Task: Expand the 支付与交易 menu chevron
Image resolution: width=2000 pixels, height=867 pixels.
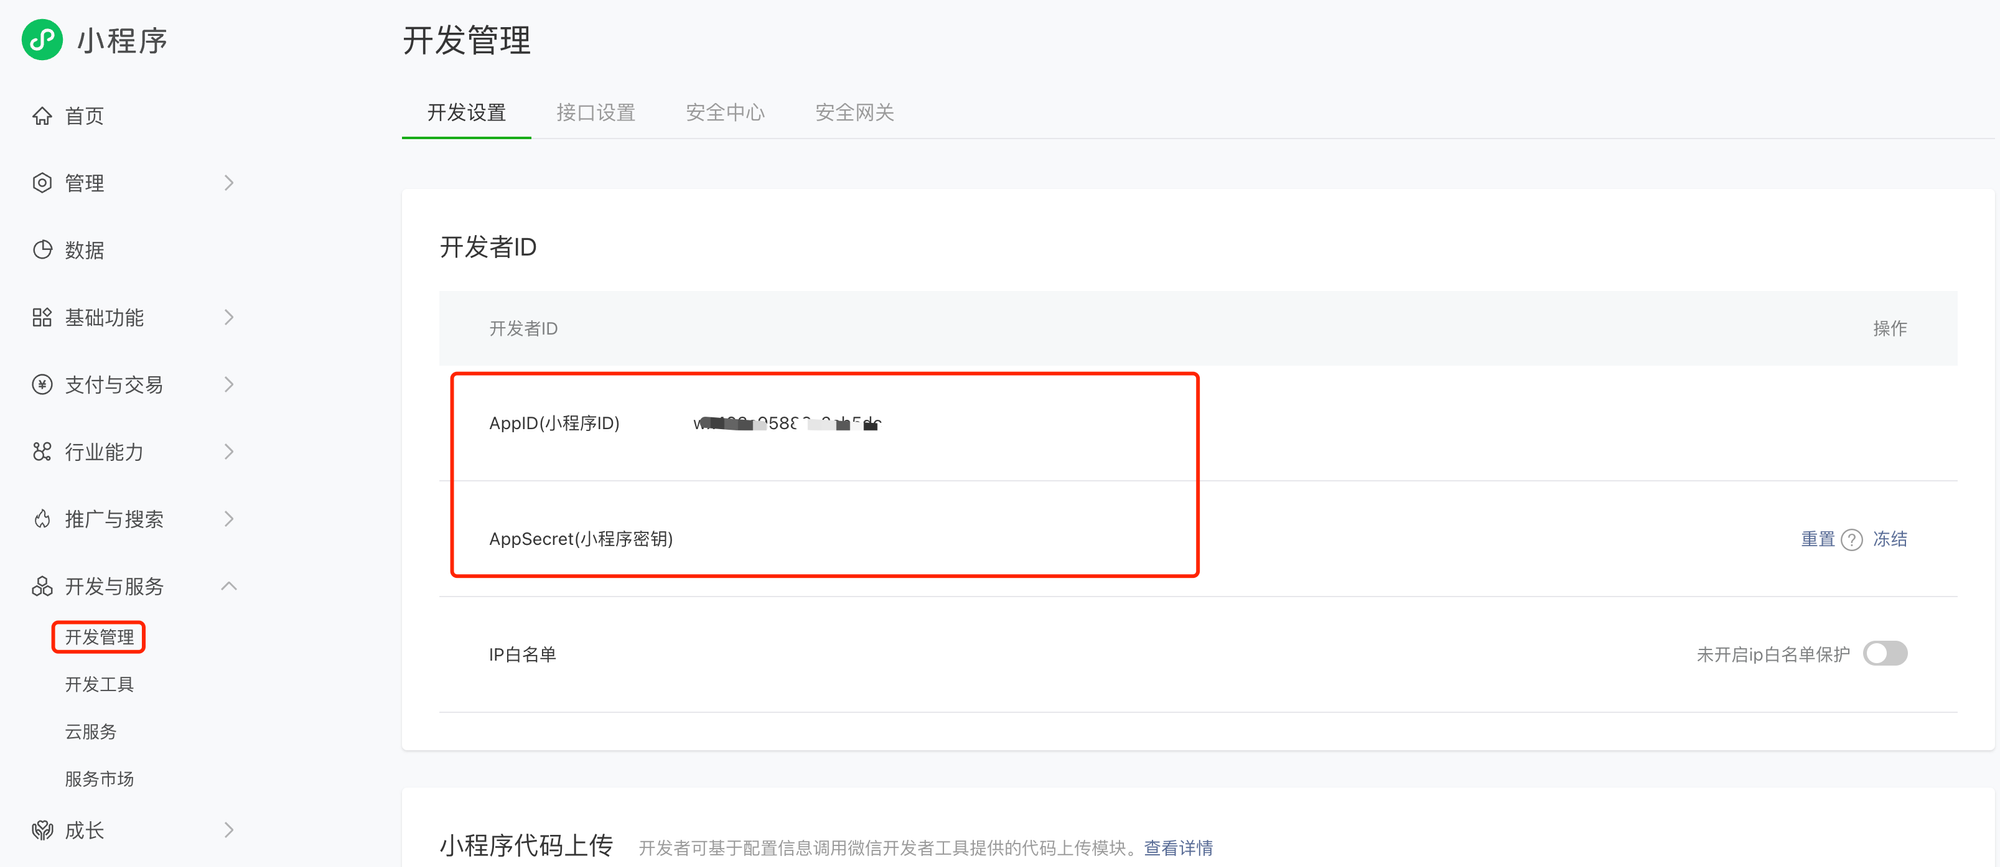Action: (x=229, y=384)
